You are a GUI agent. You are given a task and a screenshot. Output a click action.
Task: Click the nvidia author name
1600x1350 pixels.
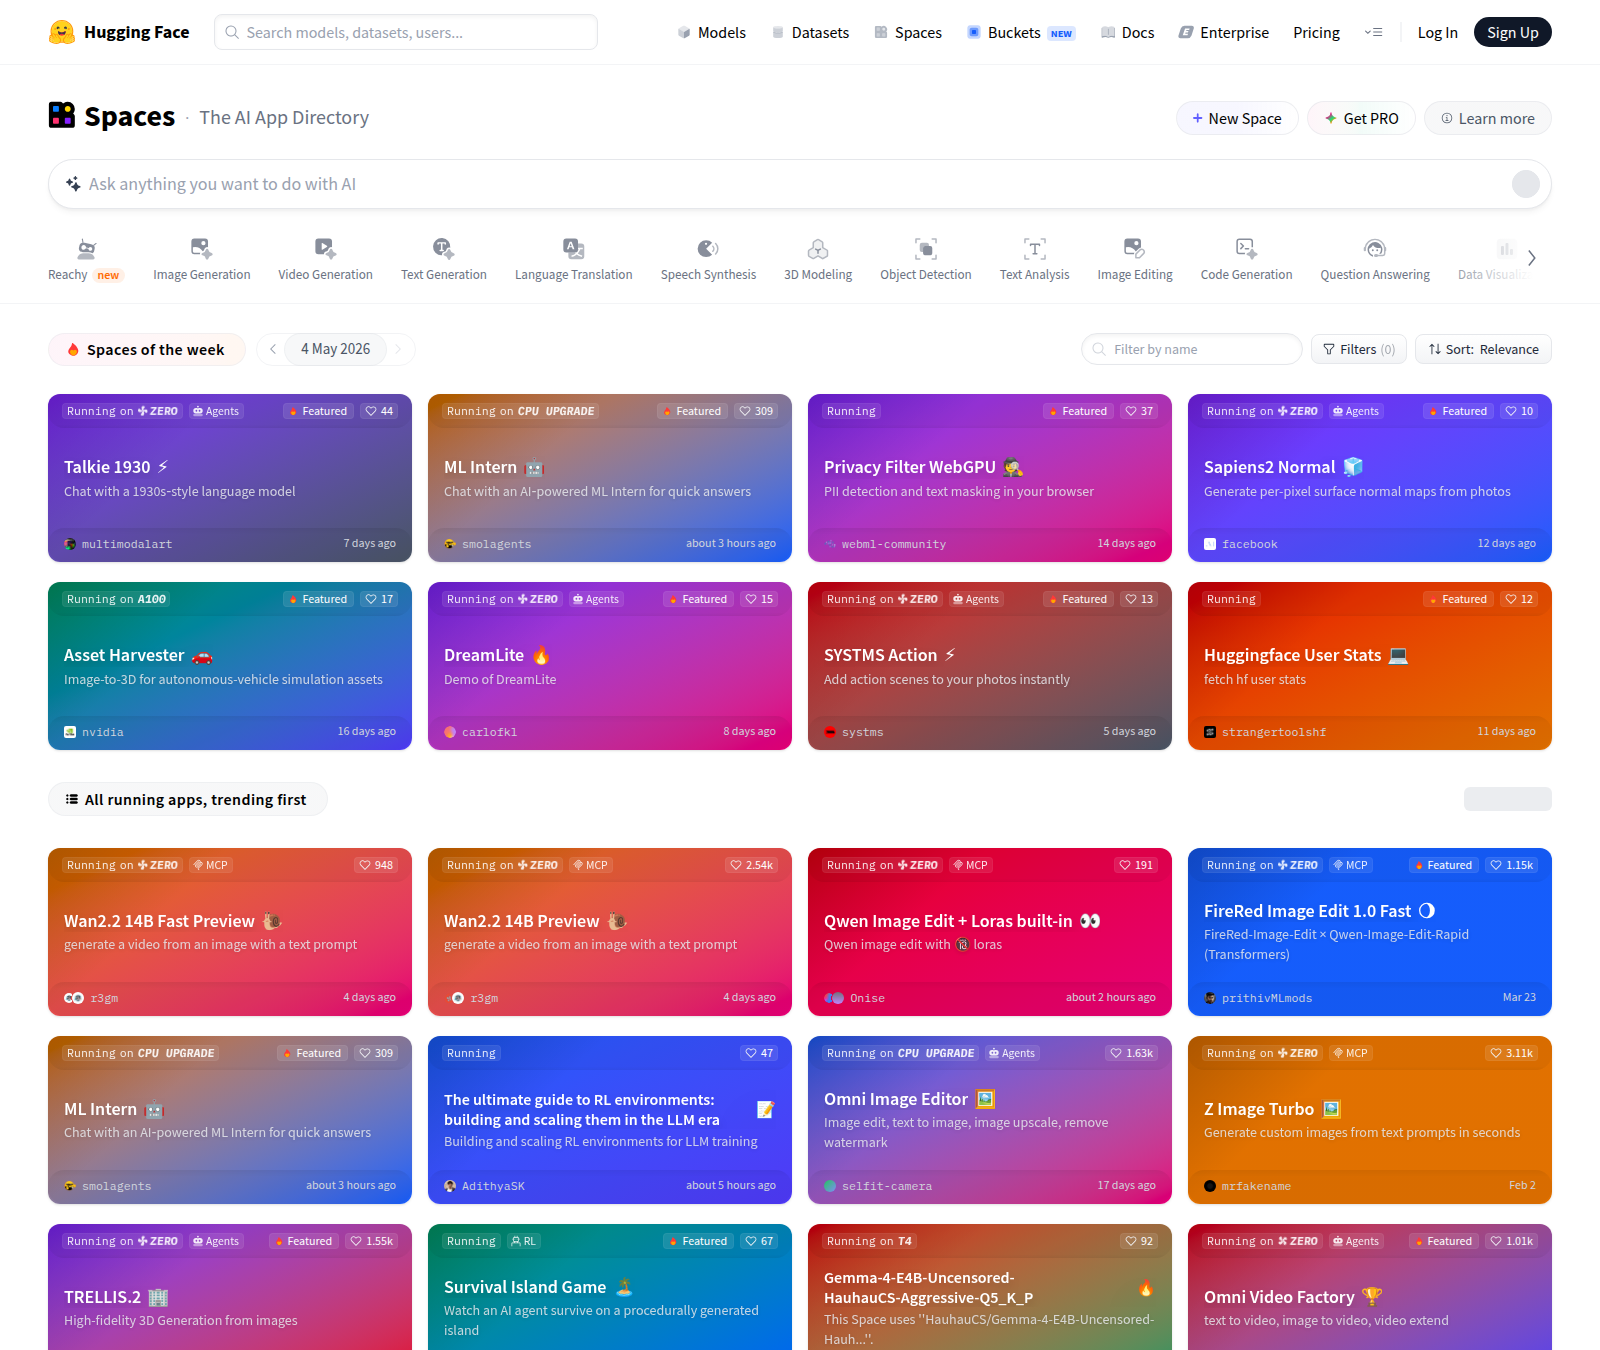pos(103,732)
